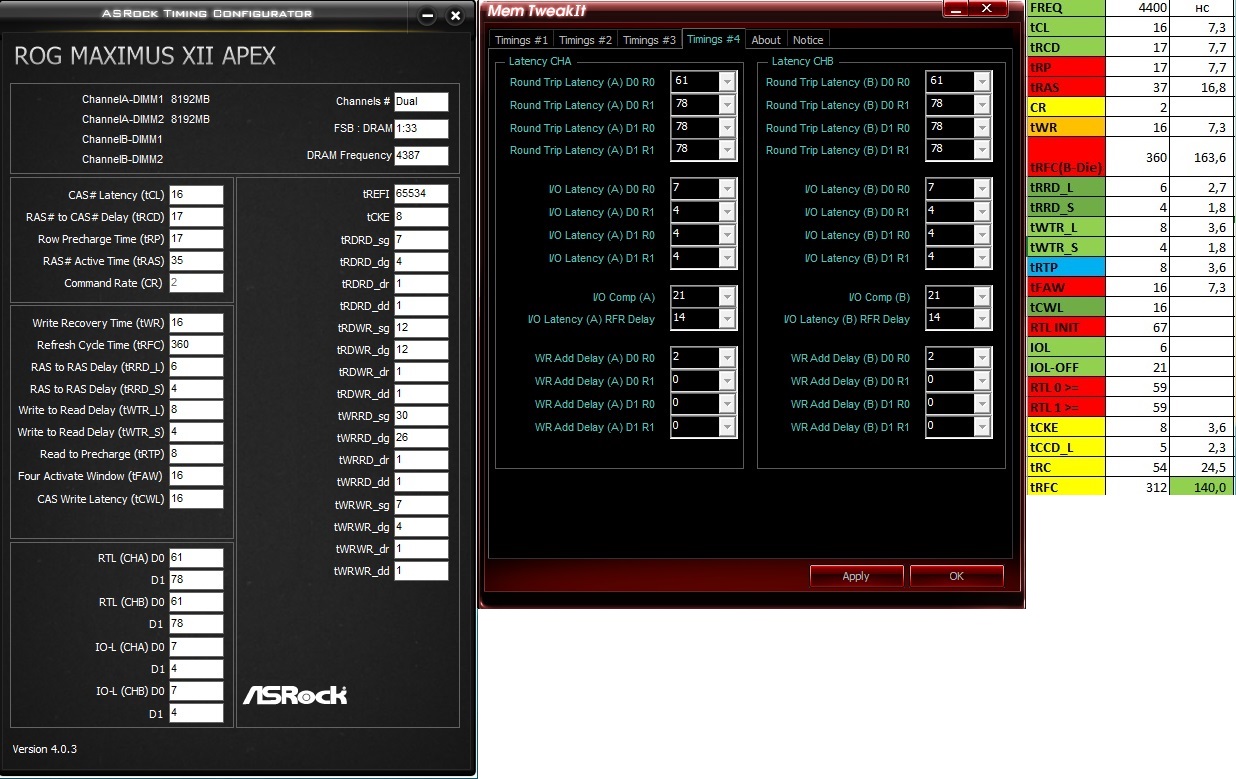This screenshot has width=1236, height=779.
Task: Select the 140,0 green cell in spreadsheet
Action: pyautogui.click(x=1202, y=487)
